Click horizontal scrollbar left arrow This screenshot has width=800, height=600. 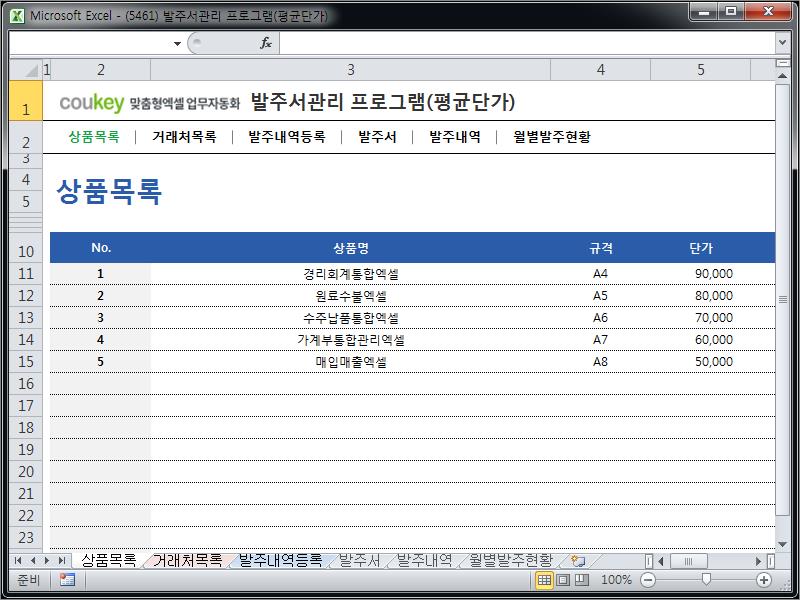click(661, 561)
